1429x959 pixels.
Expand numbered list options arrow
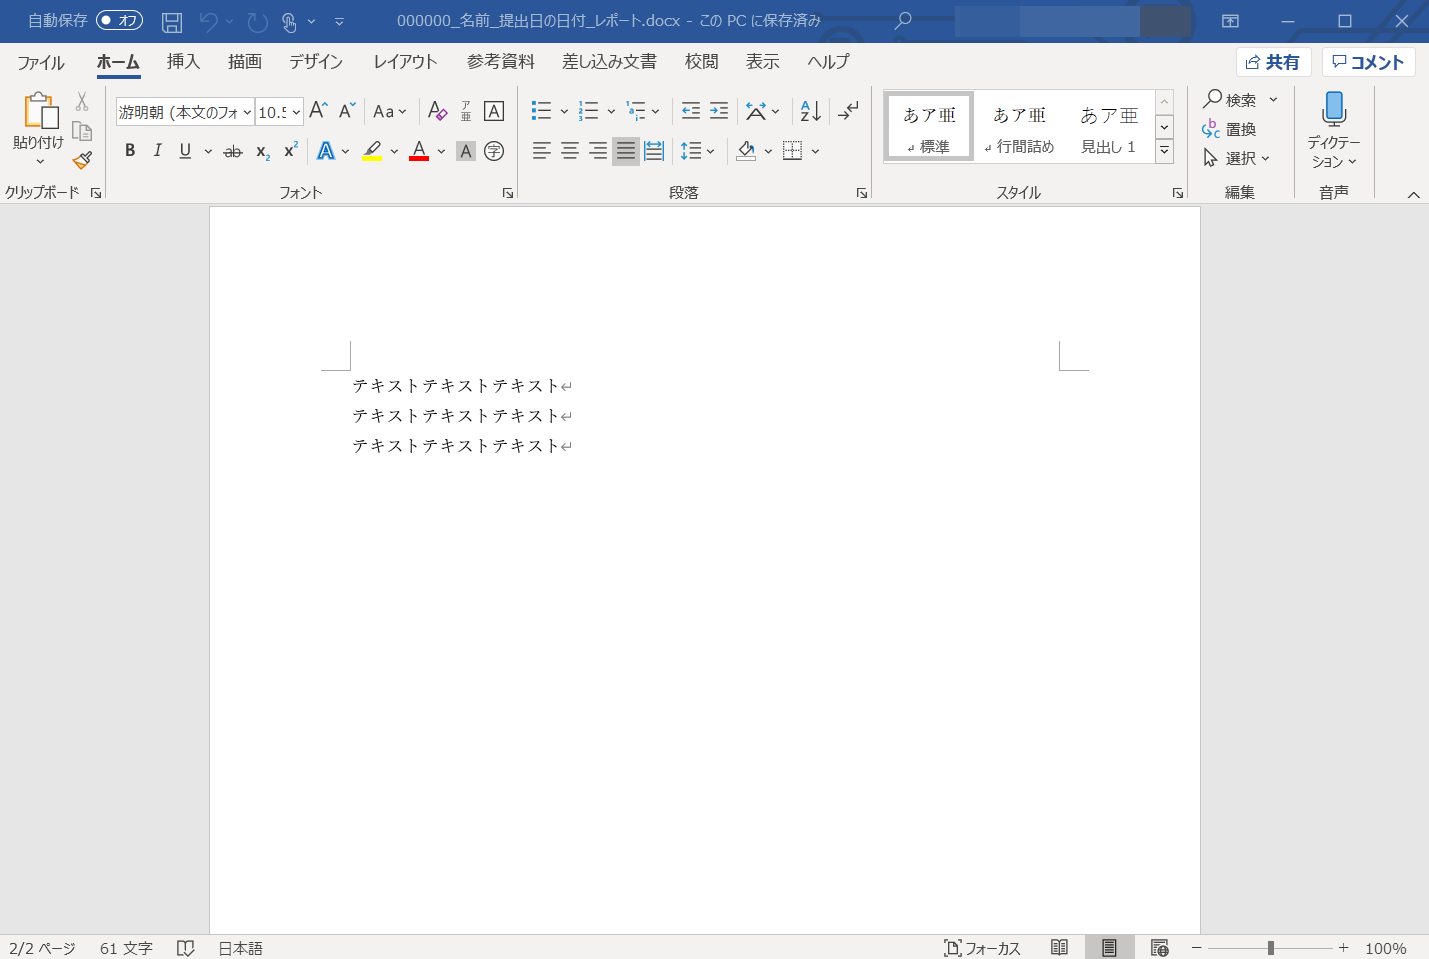point(611,111)
